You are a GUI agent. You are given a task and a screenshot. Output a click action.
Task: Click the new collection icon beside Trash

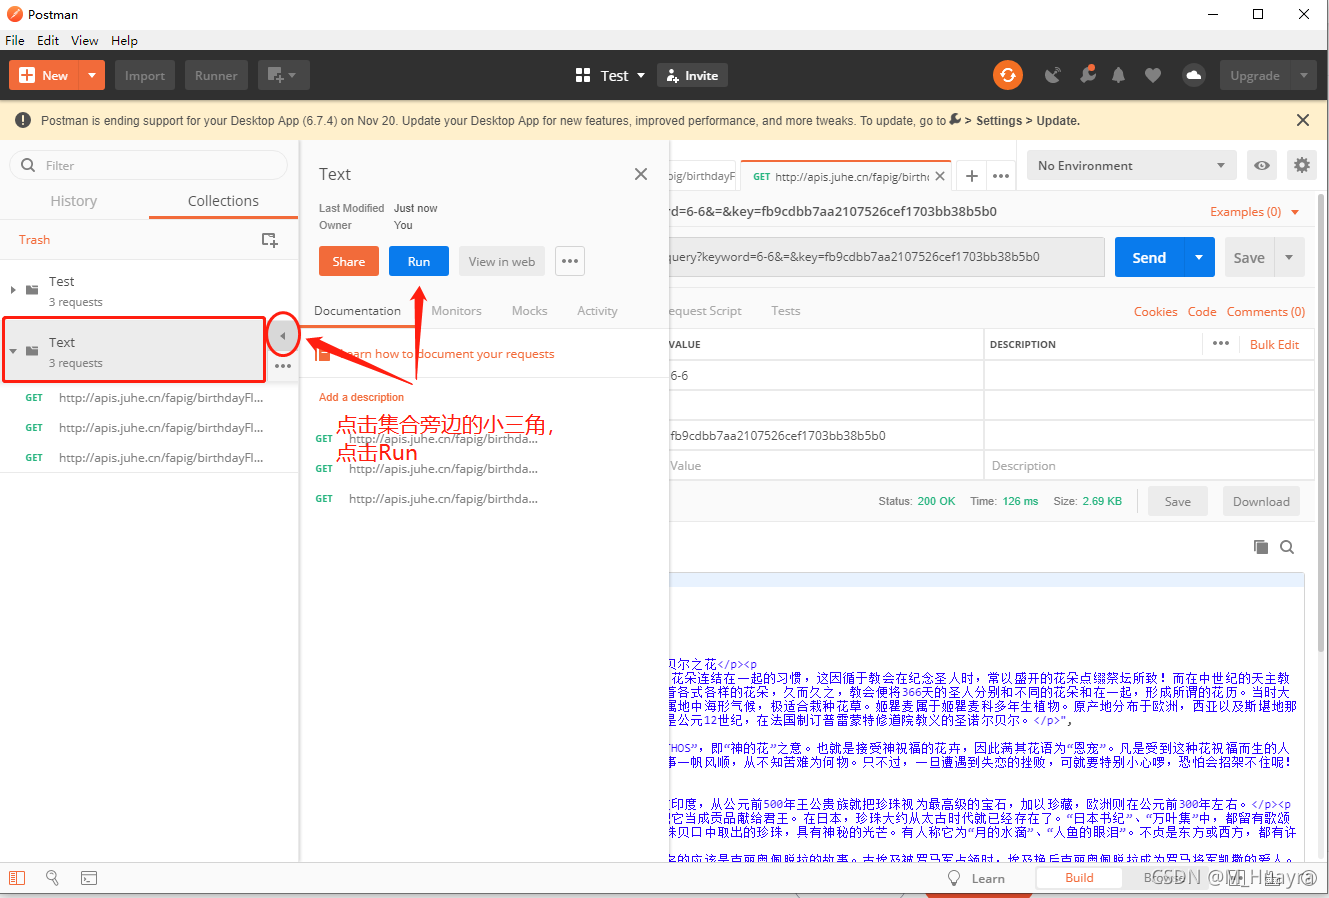click(269, 240)
